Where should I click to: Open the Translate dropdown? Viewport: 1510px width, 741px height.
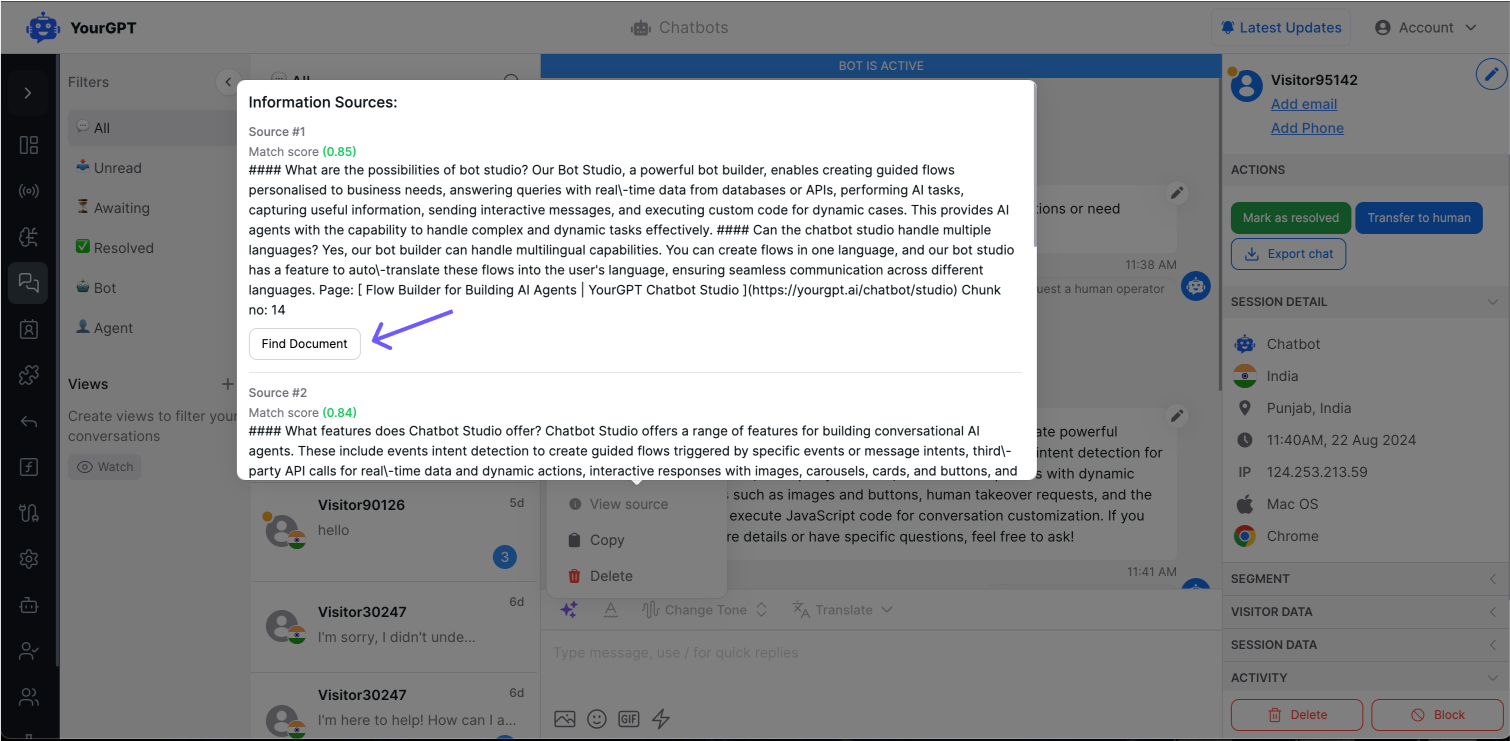click(842, 610)
